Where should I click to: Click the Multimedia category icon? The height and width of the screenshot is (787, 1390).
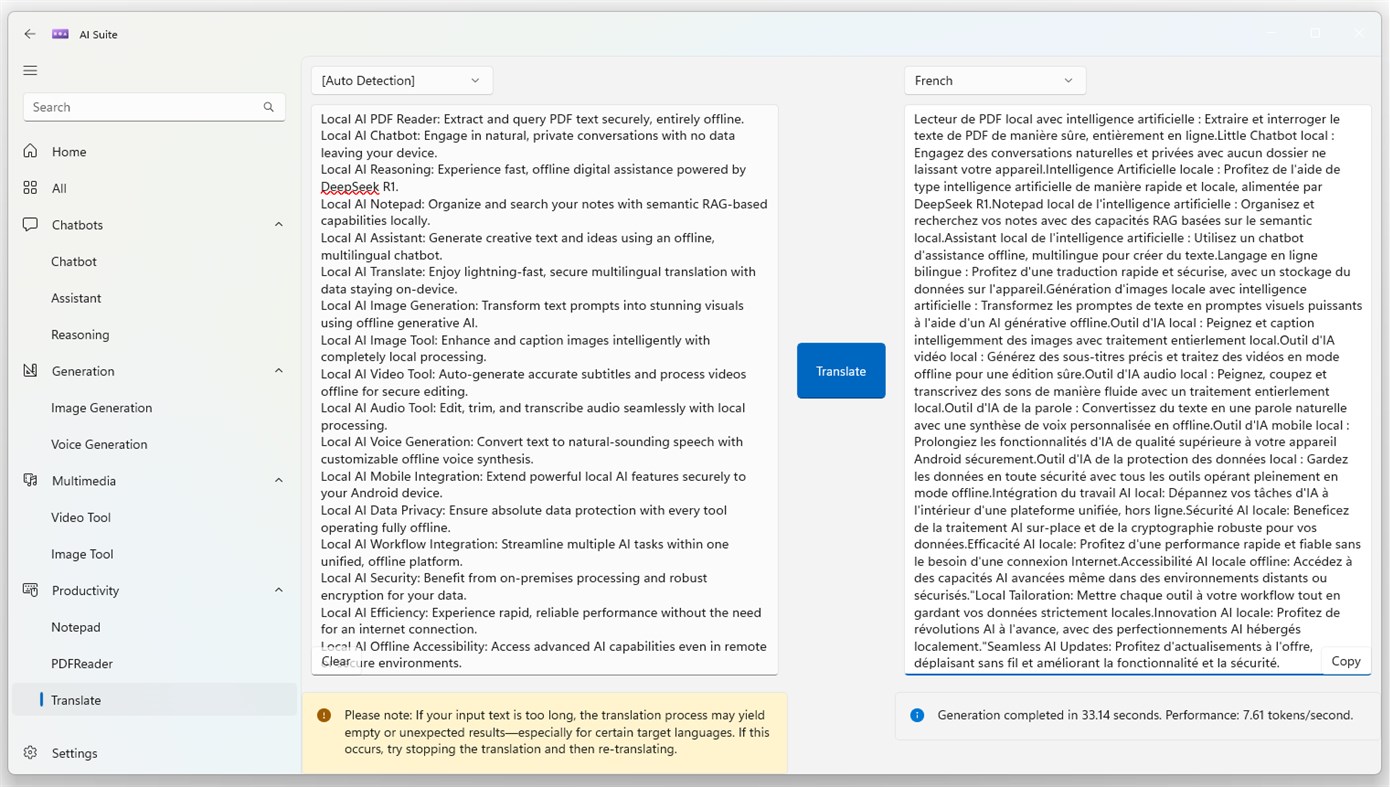coord(31,480)
